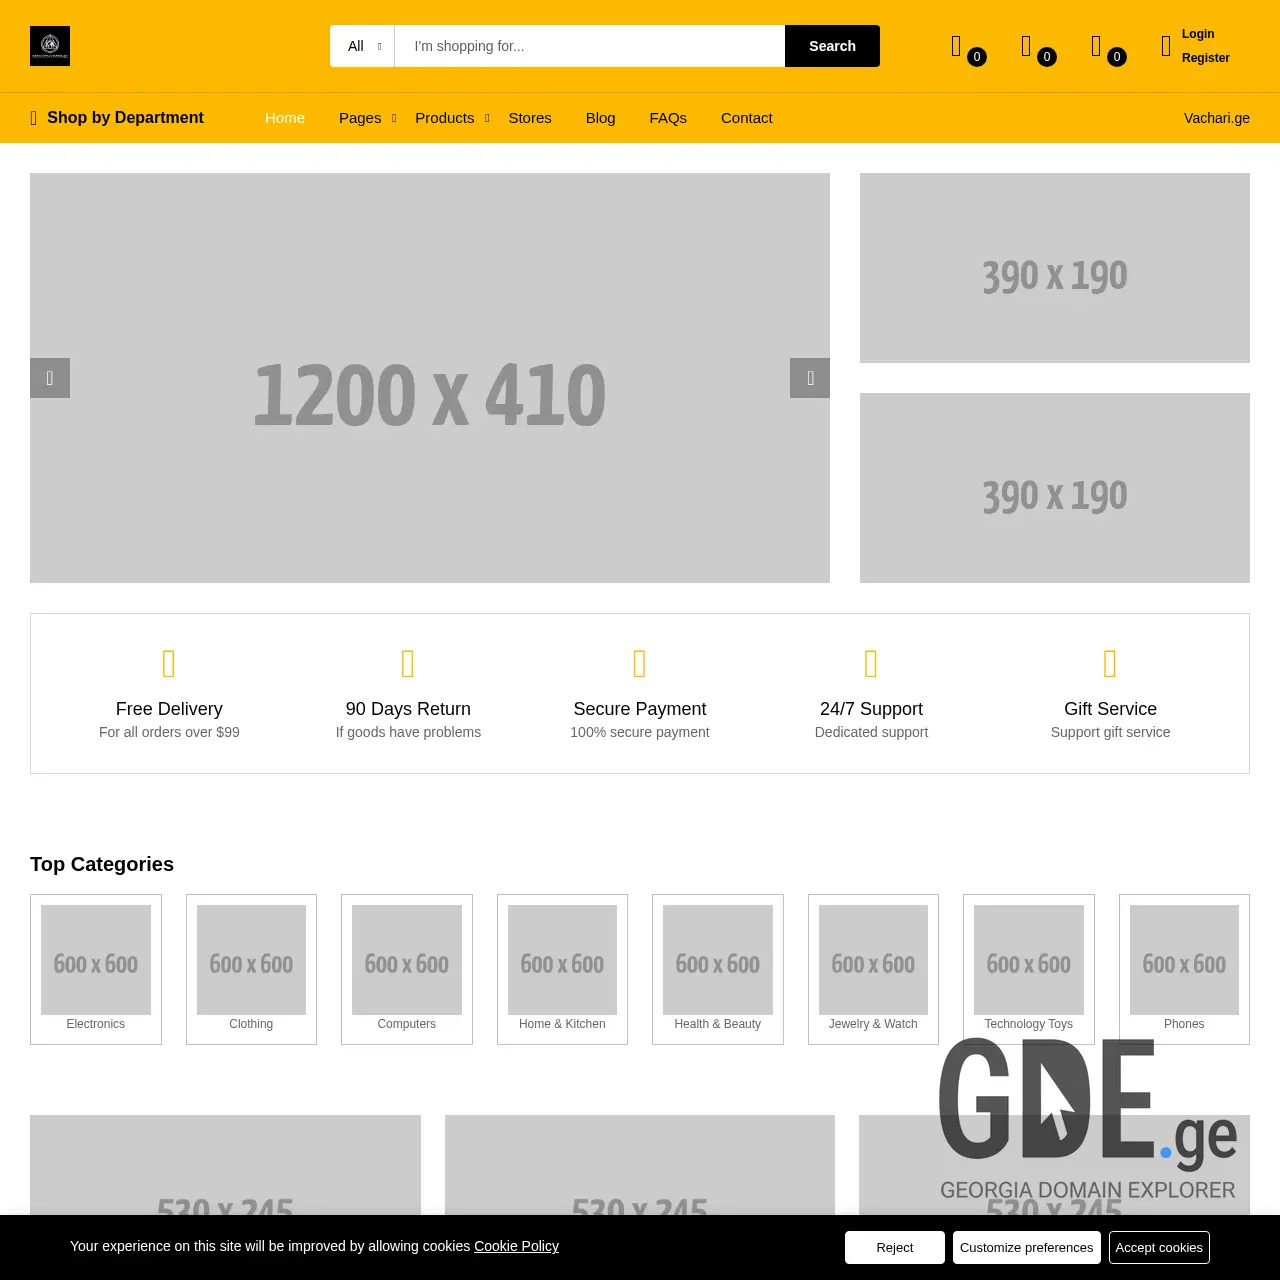Click the Search button
Image resolution: width=1280 pixels, height=1280 pixels.
(x=831, y=46)
